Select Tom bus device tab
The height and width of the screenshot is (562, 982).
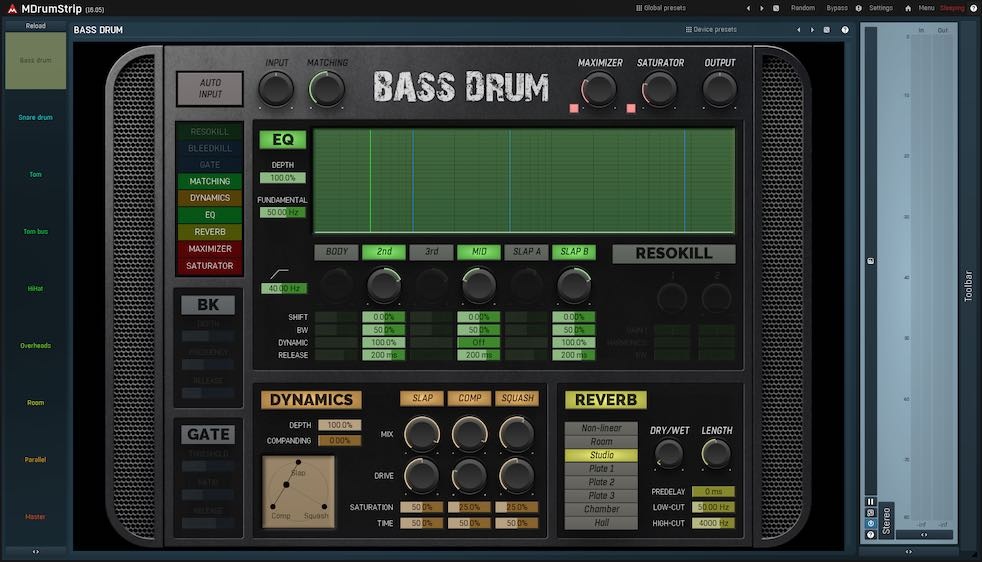coord(36,231)
